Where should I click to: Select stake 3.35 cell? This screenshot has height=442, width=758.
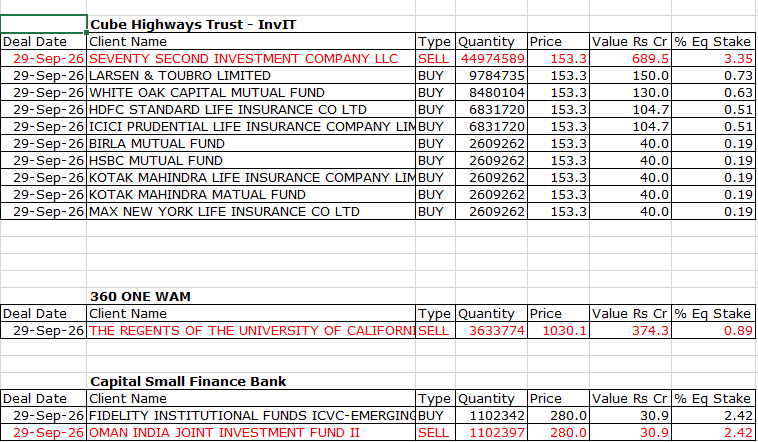click(714, 59)
